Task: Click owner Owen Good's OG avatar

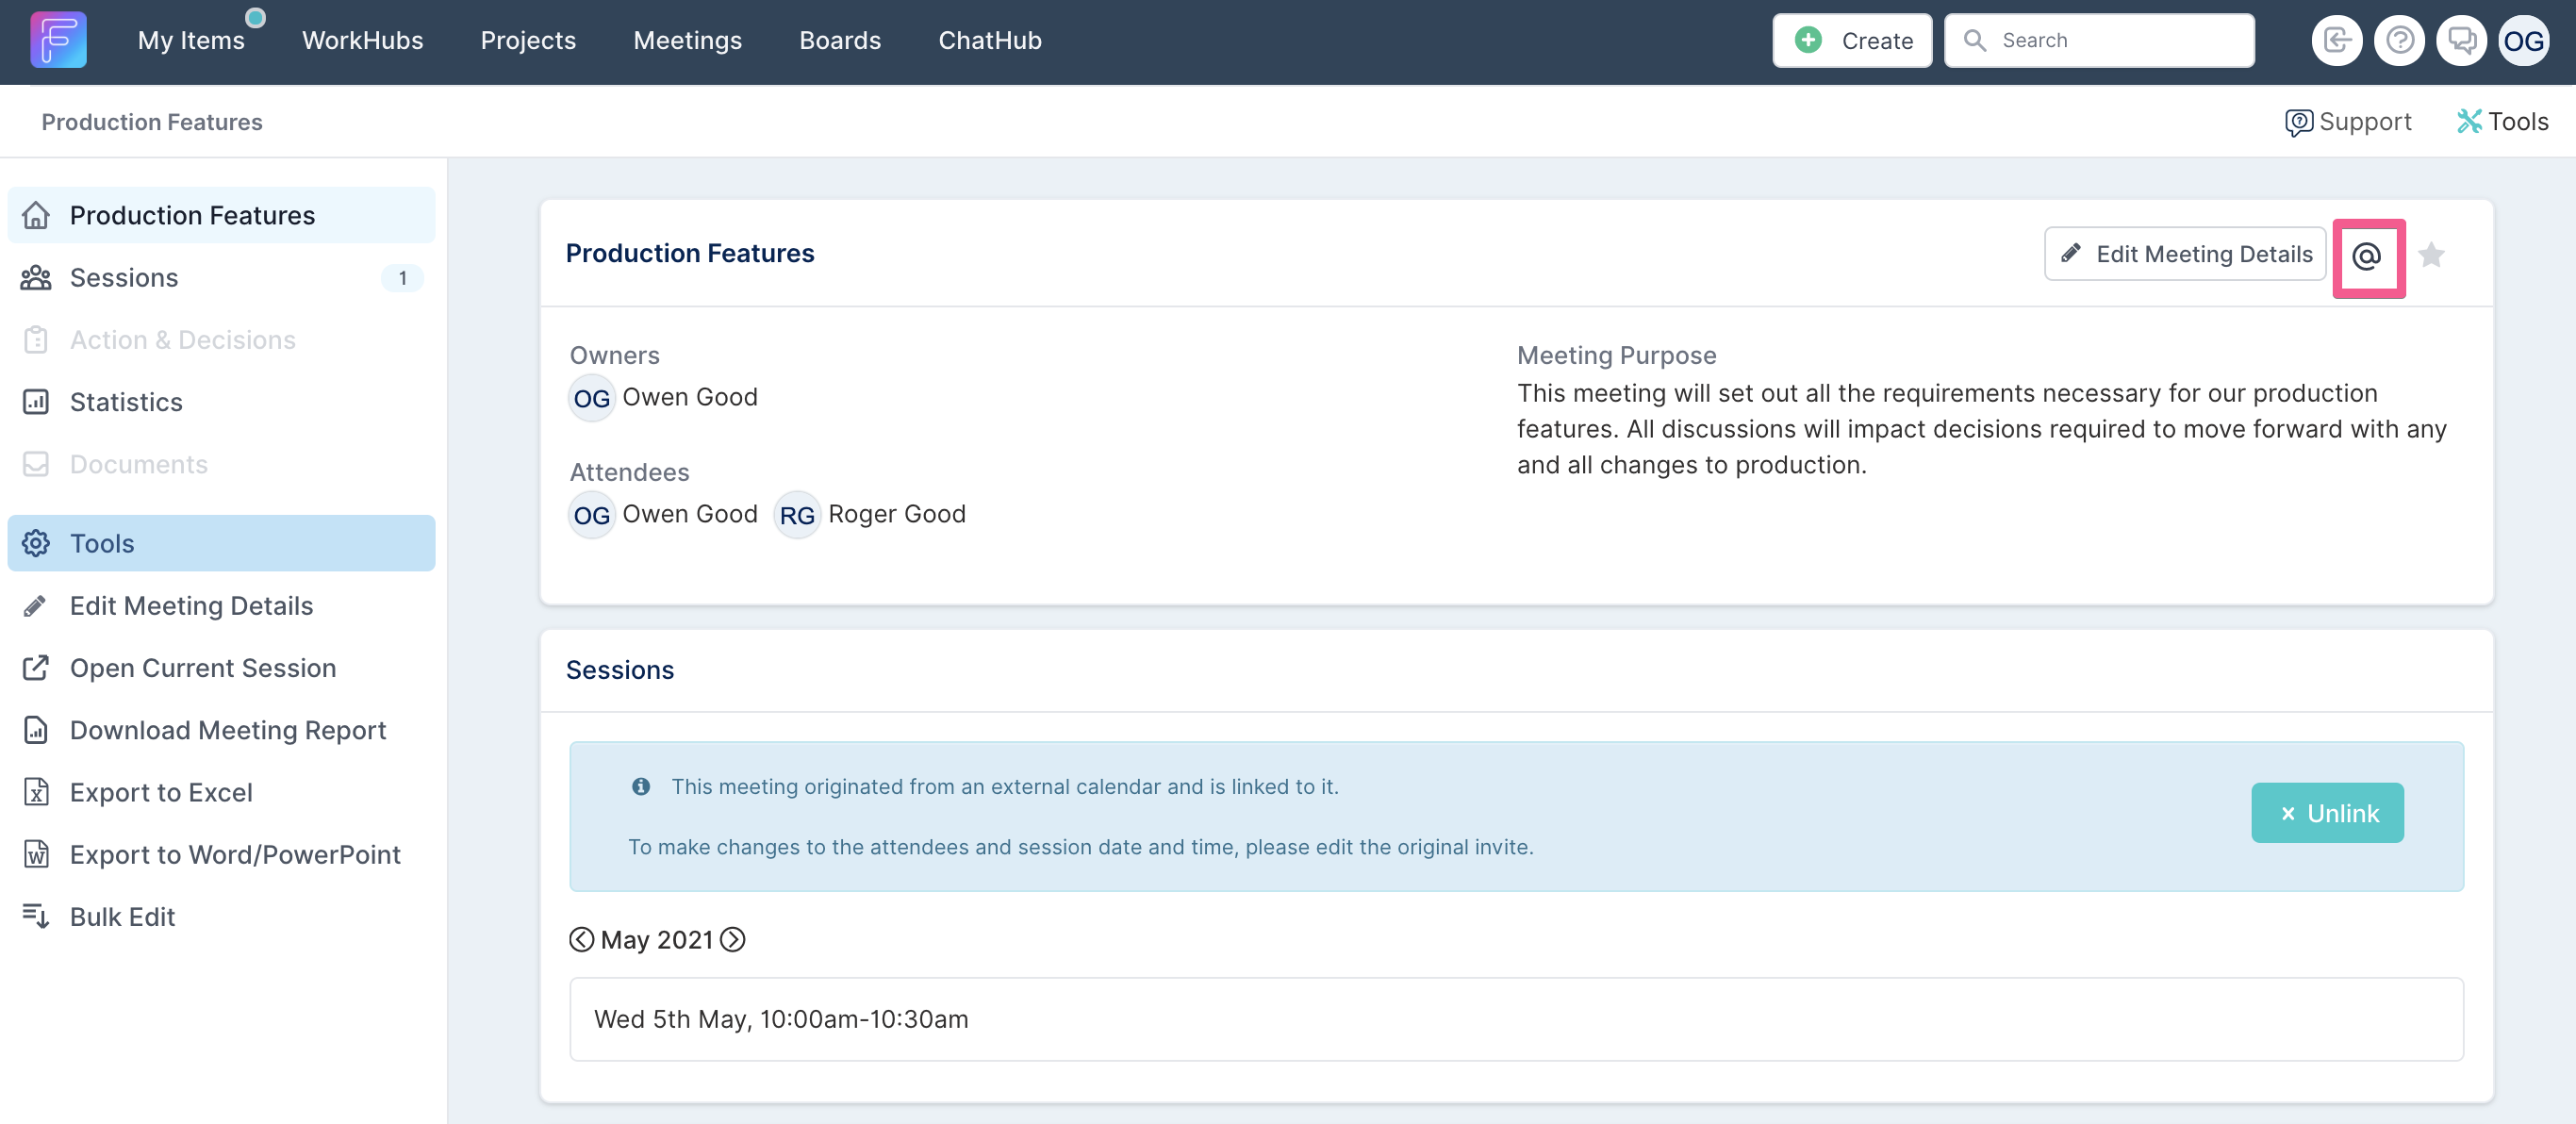Action: point(591,398)
